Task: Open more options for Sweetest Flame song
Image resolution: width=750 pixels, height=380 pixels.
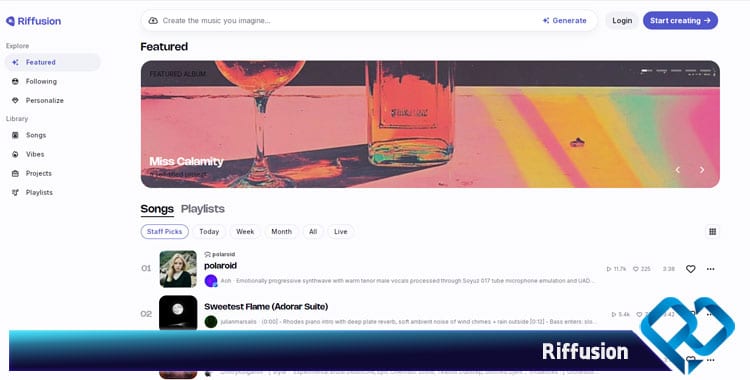Action: coord(710,314)
